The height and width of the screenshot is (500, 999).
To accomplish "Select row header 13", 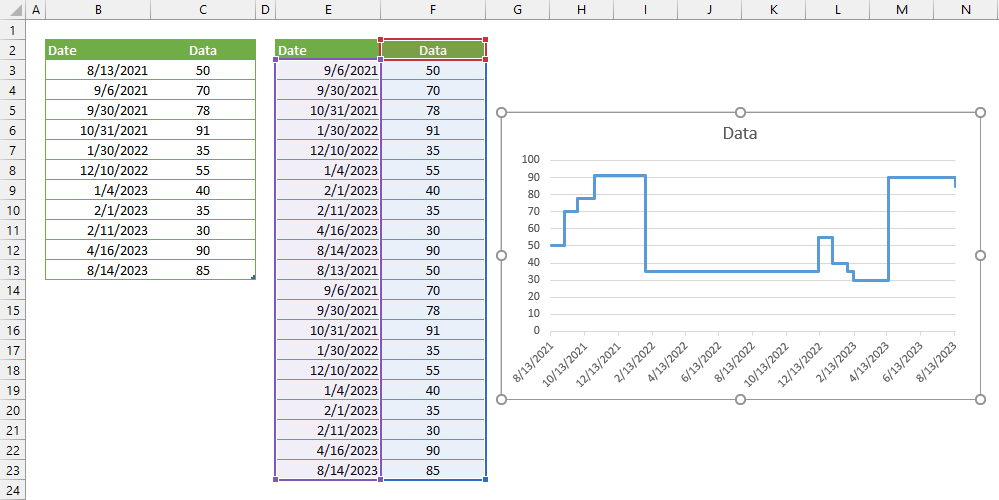I will 12,270.
